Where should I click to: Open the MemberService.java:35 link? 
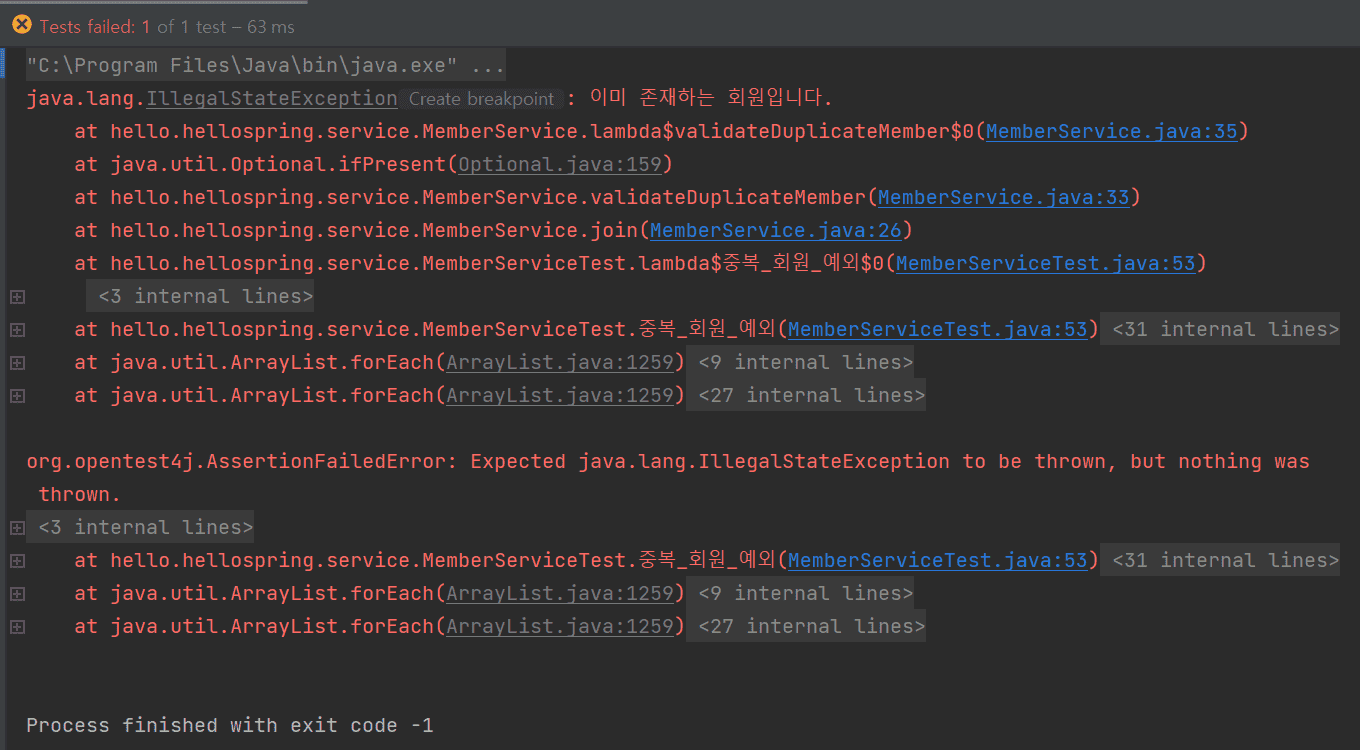(x=1111, y=132)
